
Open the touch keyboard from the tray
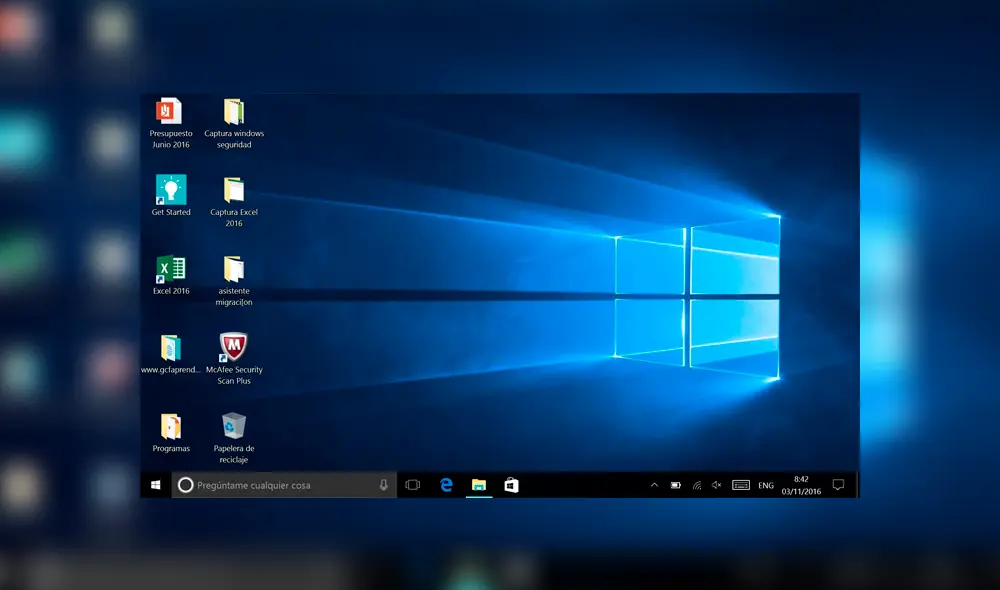pyautogui.click(x=740, y=484)
